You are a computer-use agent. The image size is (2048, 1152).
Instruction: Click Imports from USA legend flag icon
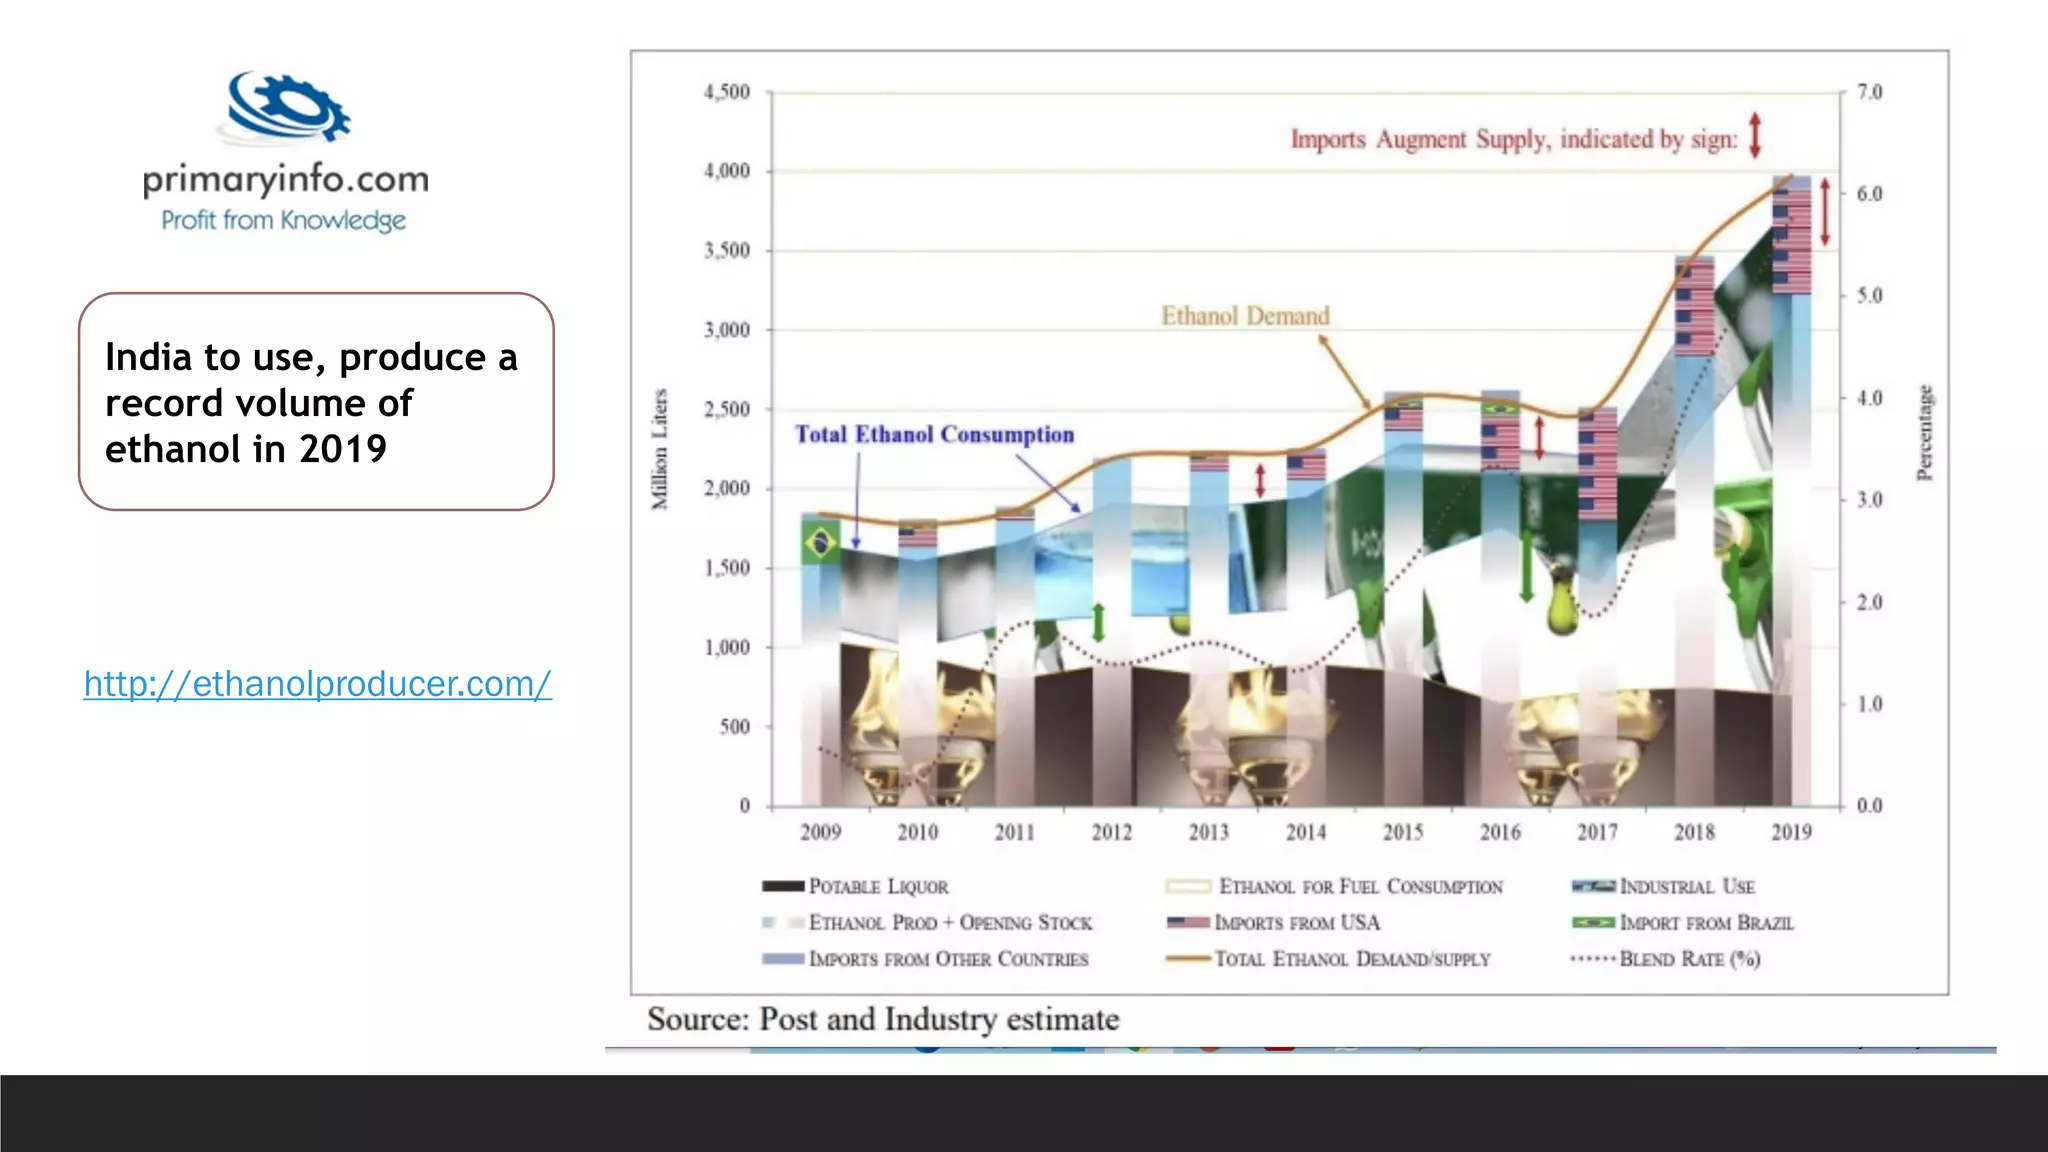tap(1187, 922)
